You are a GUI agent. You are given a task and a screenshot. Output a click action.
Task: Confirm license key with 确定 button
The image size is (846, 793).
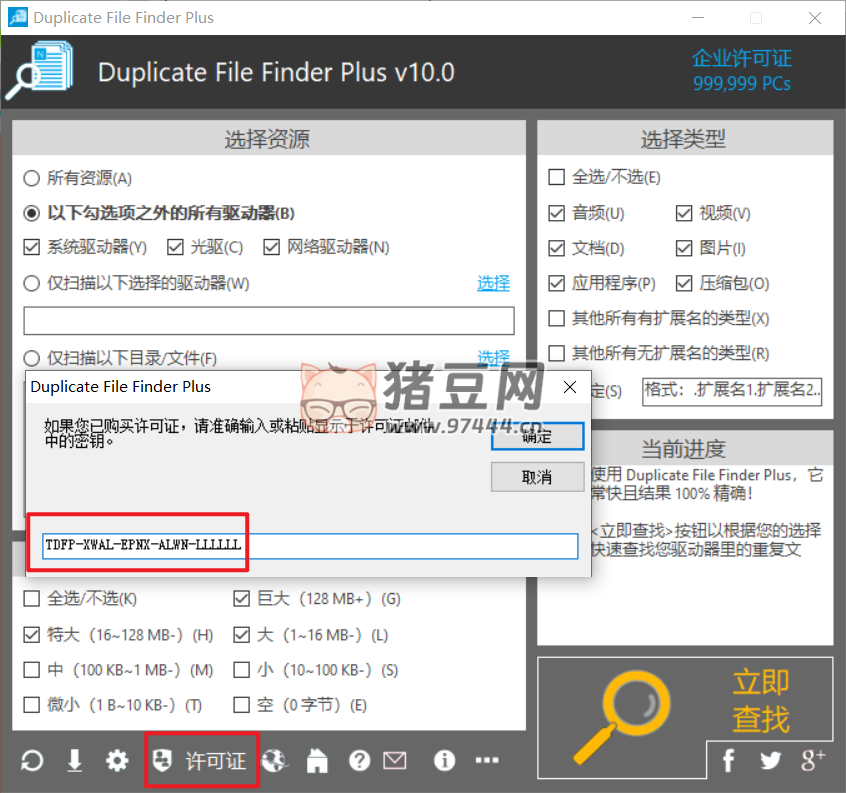pyautogui.click(x=537, y=436)
